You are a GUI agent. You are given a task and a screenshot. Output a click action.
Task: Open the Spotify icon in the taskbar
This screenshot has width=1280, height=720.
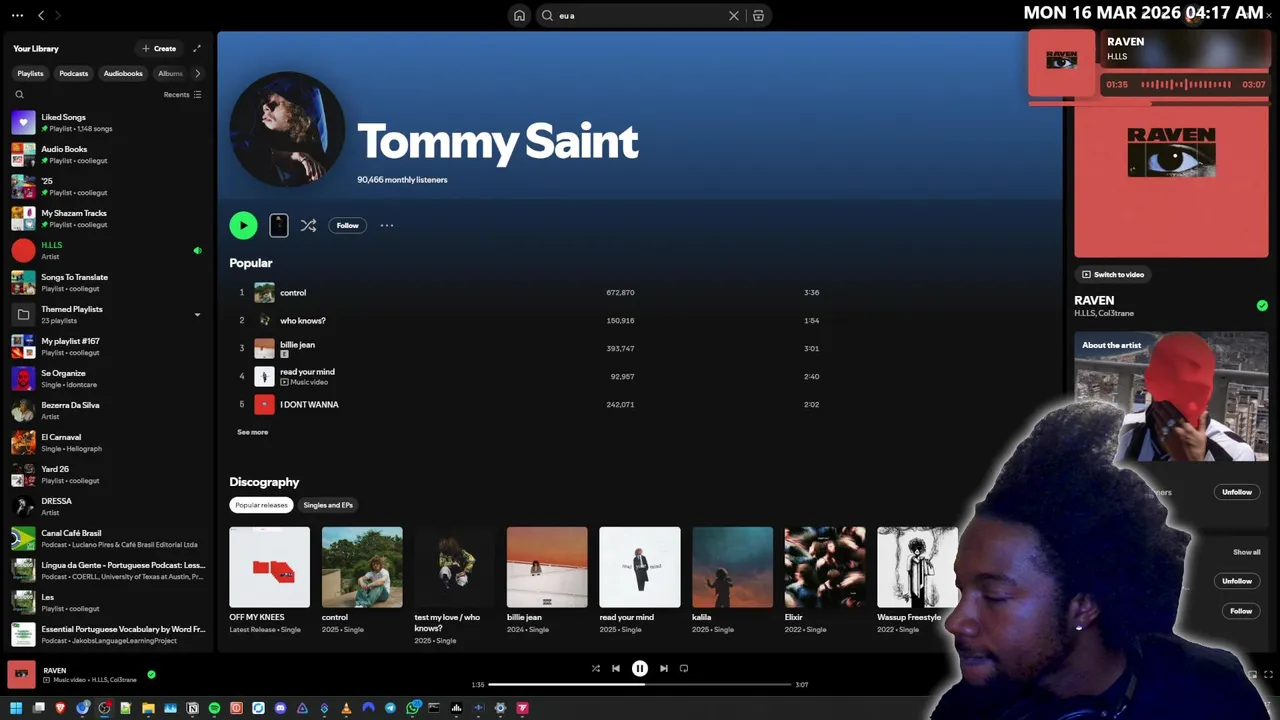pyautogui.click(x=214, y=708)
